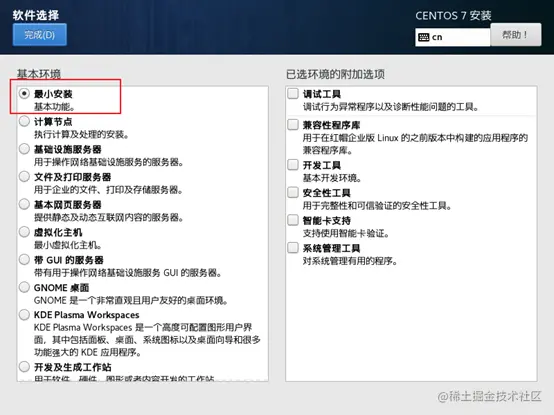Choose 带 GUI 的服务器 environment

coord(24,259)
